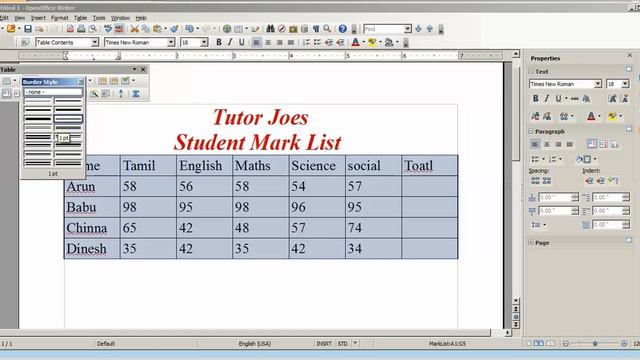Image resolution: width=640 pixels, height=360 pixels.
Task: Click the Decrease Font Size icon in sidebar
Action: 624,98
